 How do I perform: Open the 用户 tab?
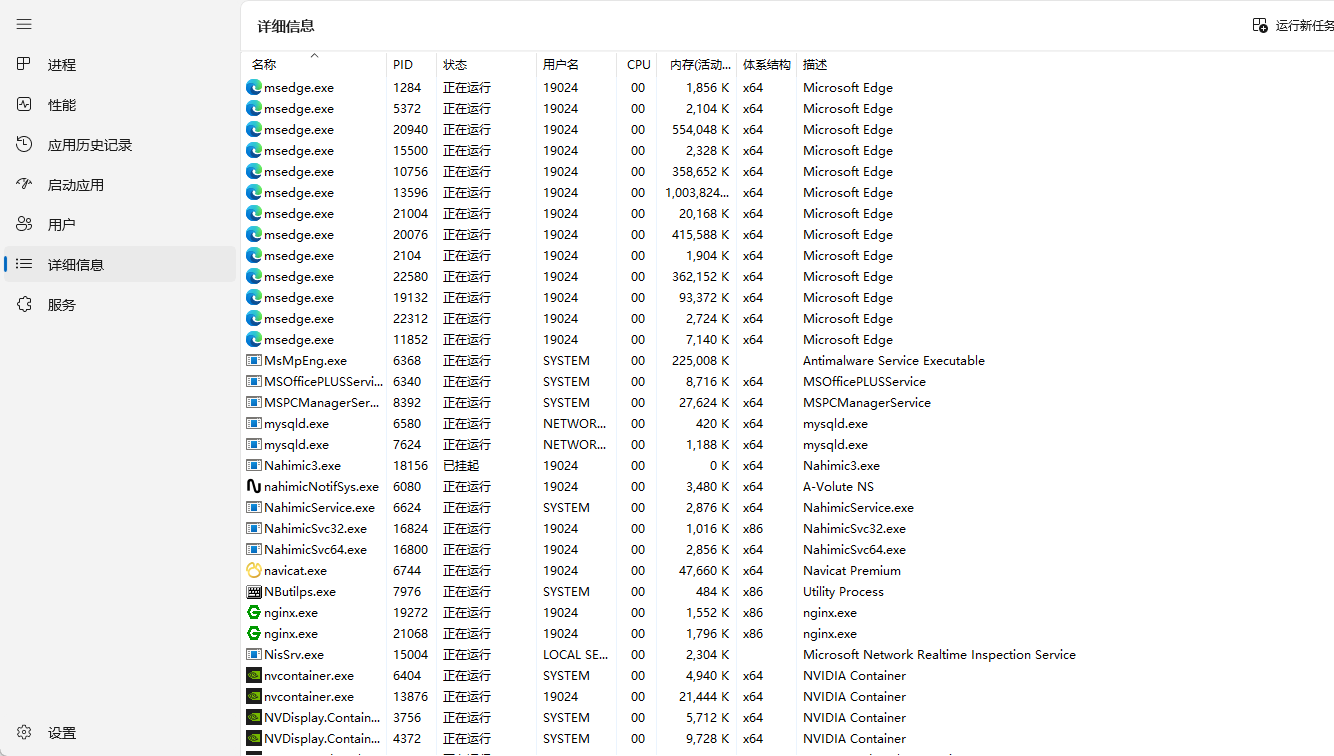point(120,224)
